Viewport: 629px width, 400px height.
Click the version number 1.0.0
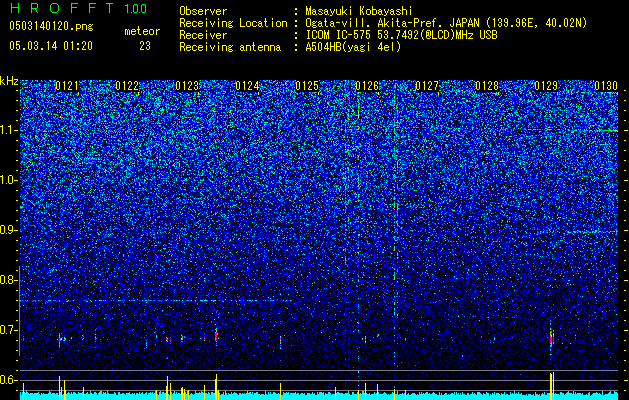[x=135, y=8]
